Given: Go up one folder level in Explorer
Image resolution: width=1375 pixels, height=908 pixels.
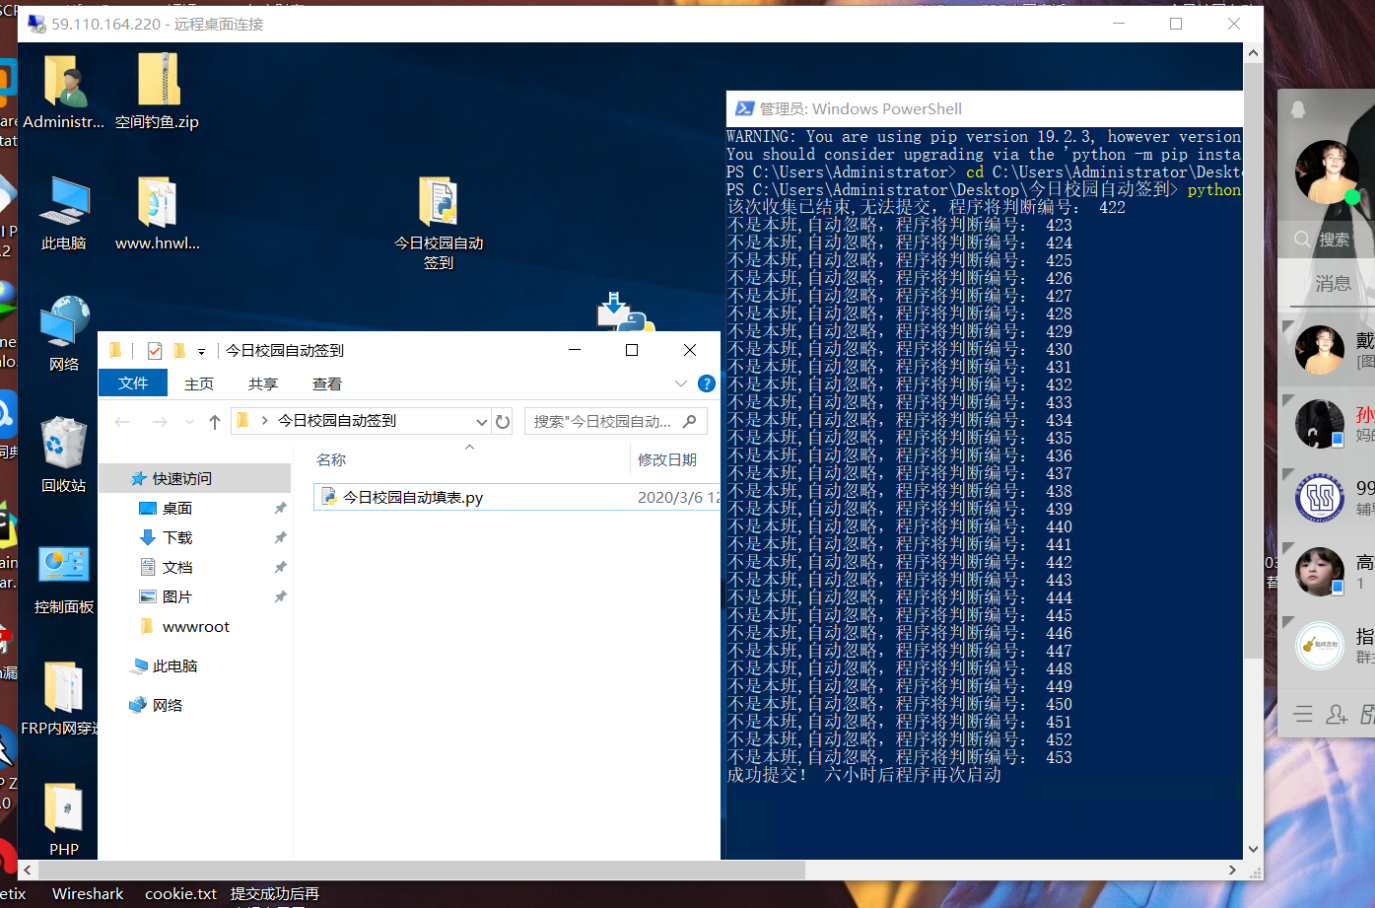Looking at the screenshot, I should [214, 422].
